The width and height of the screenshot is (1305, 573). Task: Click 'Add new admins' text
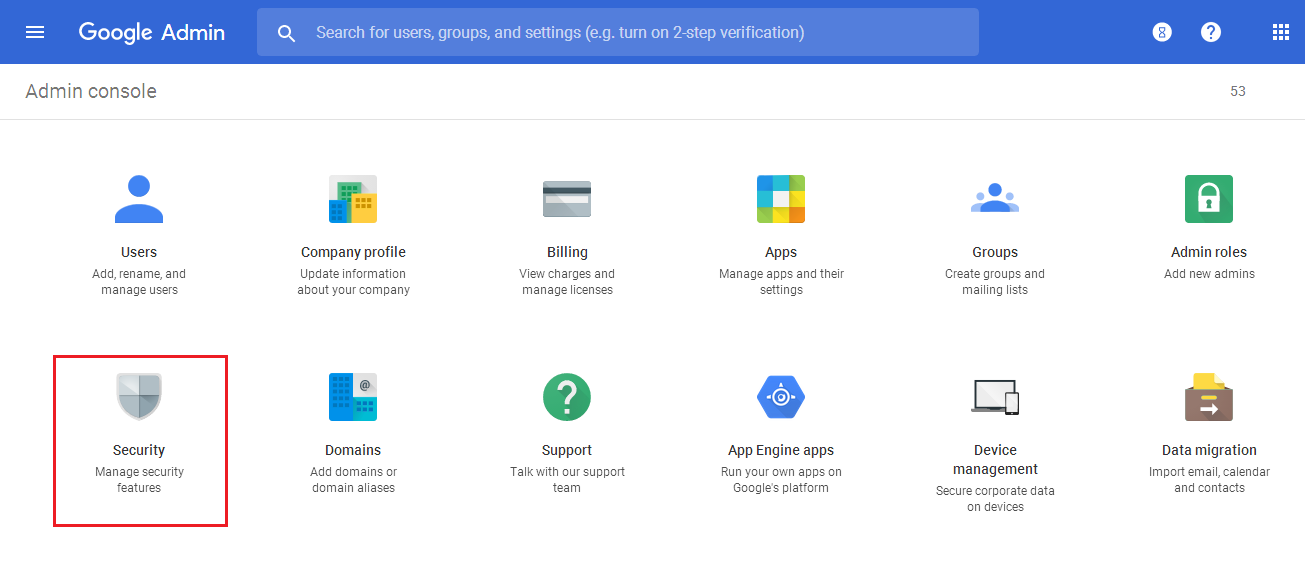(1209, 274)
